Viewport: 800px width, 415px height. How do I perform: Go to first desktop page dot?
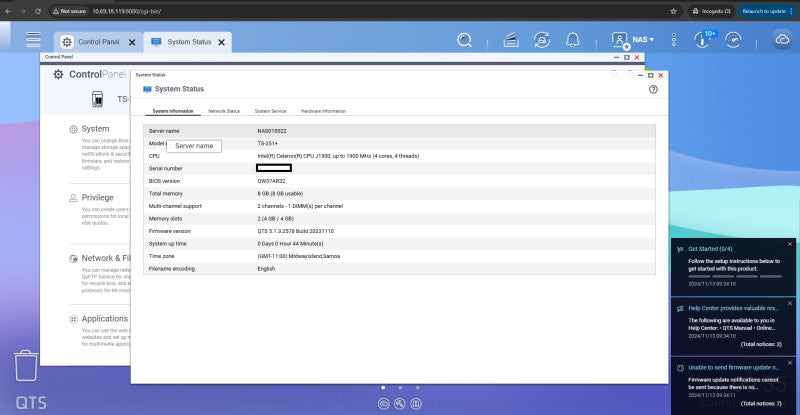tap(383, 387)
